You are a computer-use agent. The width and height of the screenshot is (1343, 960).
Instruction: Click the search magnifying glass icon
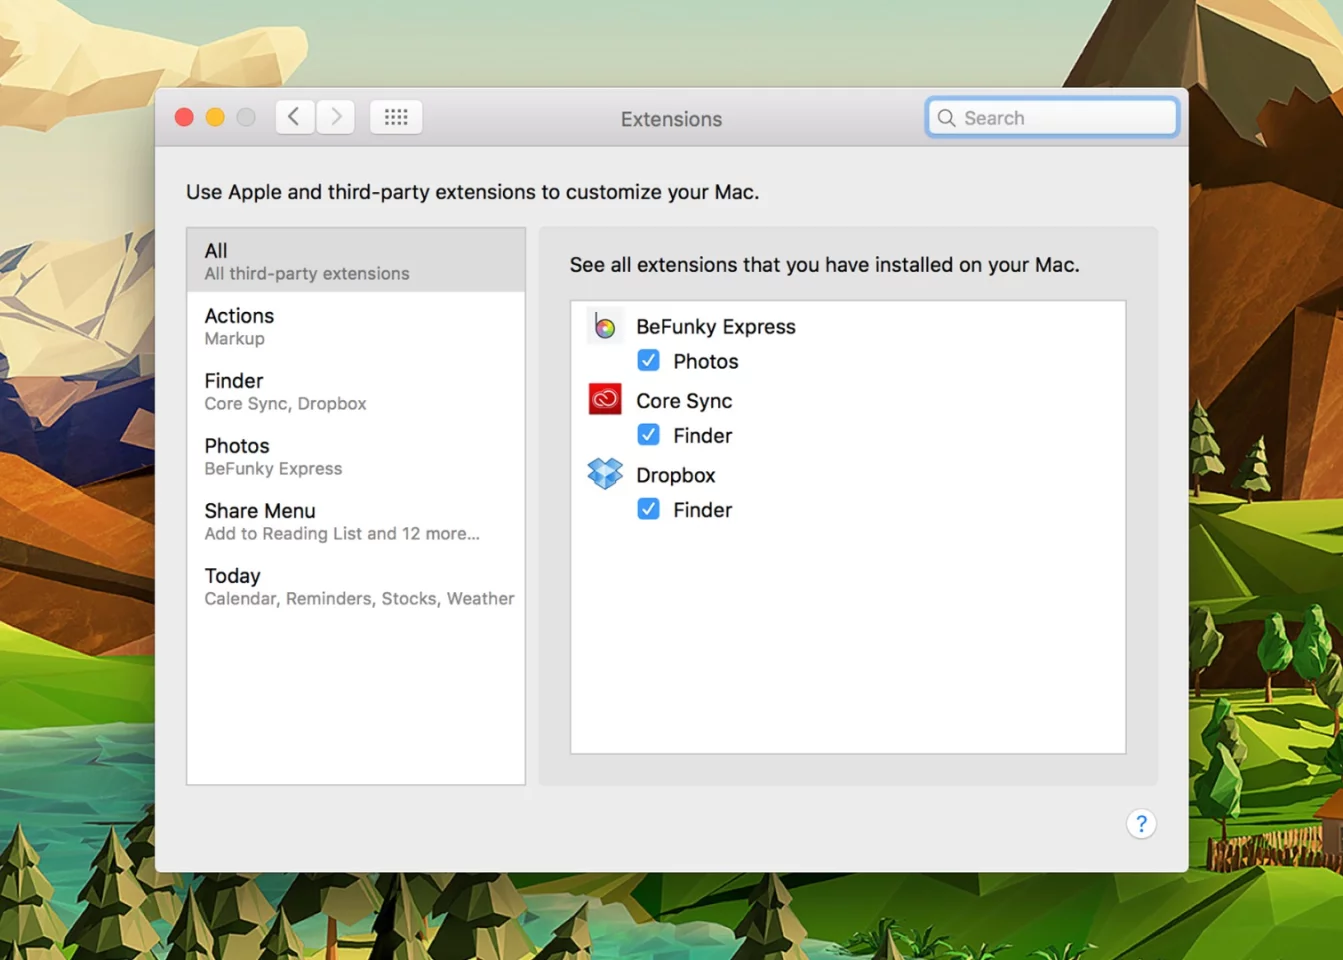tap(946, 118)
